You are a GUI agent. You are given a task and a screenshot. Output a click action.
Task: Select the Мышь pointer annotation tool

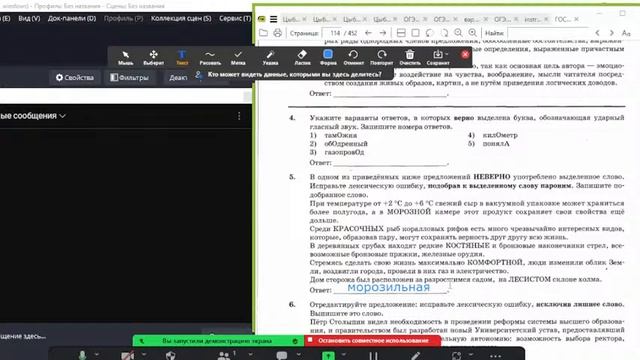tap(125, 57)
